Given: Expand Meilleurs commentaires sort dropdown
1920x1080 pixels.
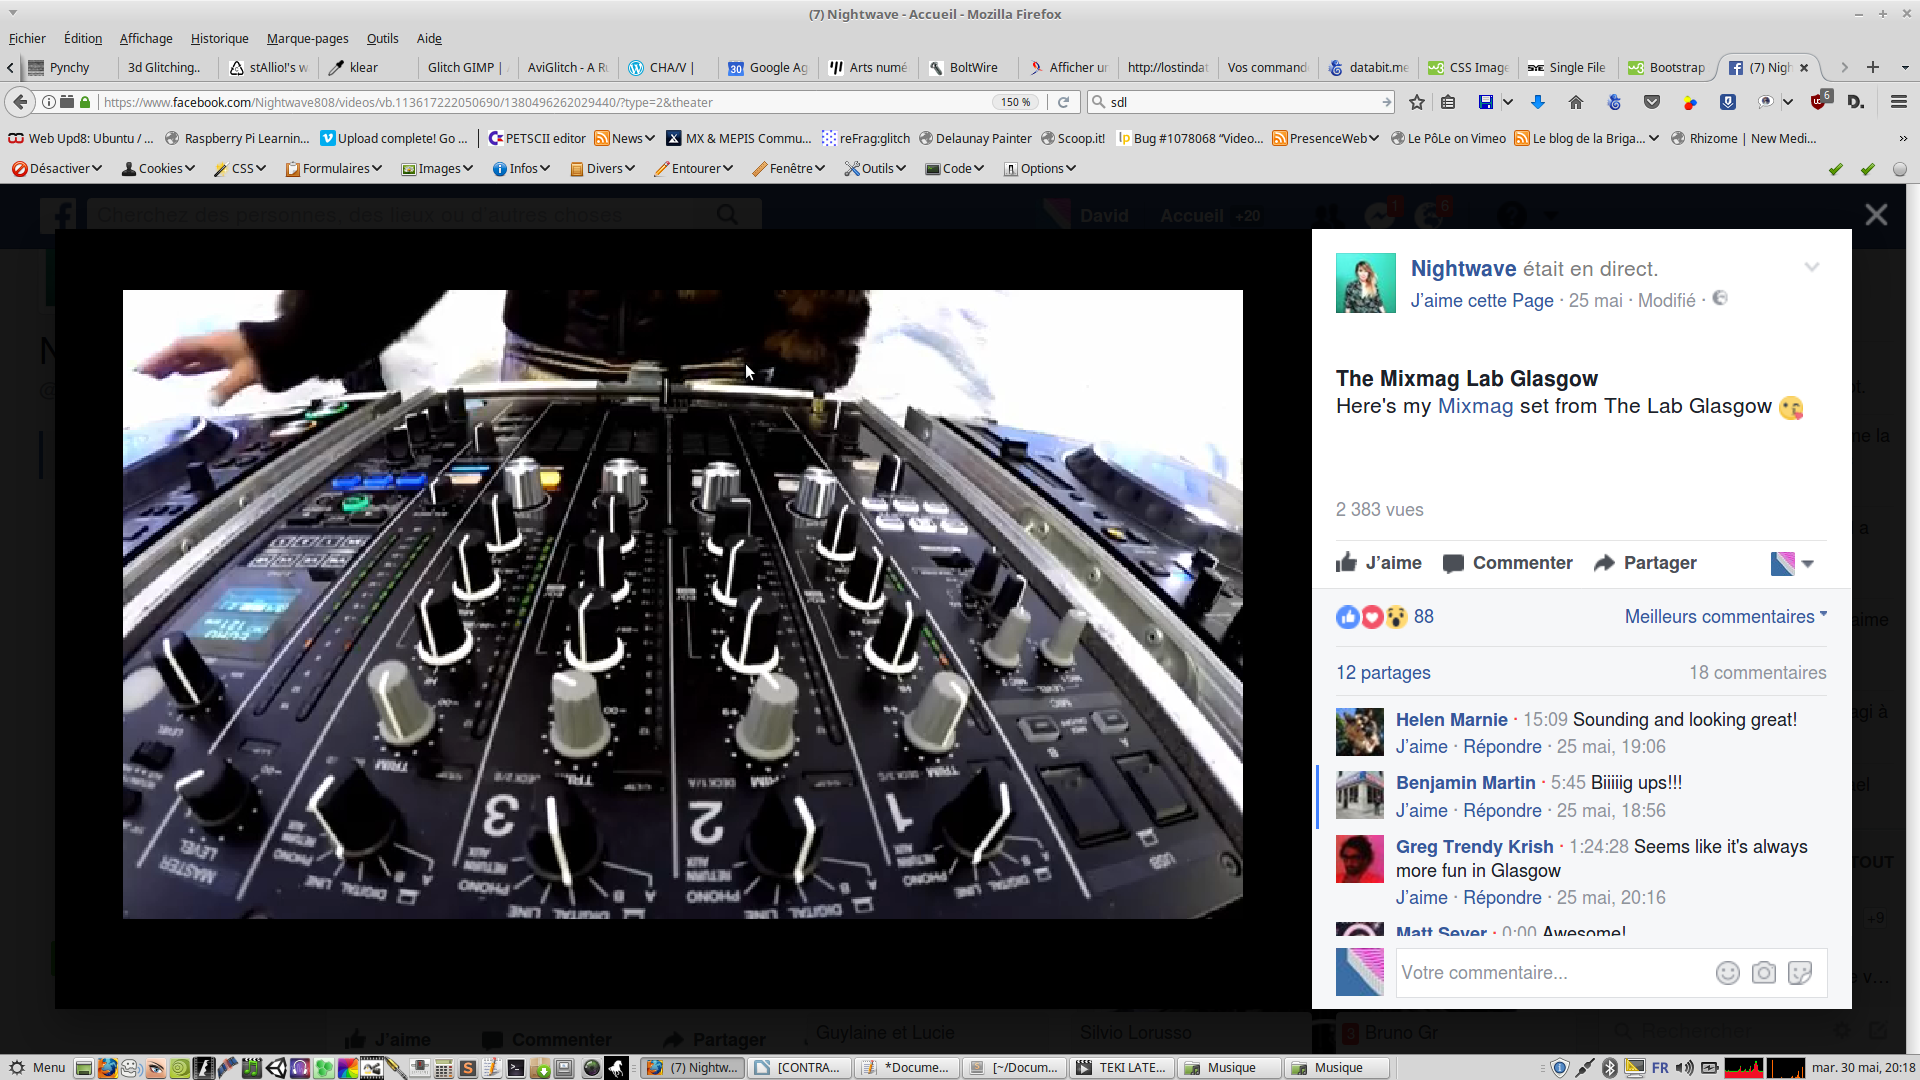Looking at the screenshot, I should coord(1725,617).
